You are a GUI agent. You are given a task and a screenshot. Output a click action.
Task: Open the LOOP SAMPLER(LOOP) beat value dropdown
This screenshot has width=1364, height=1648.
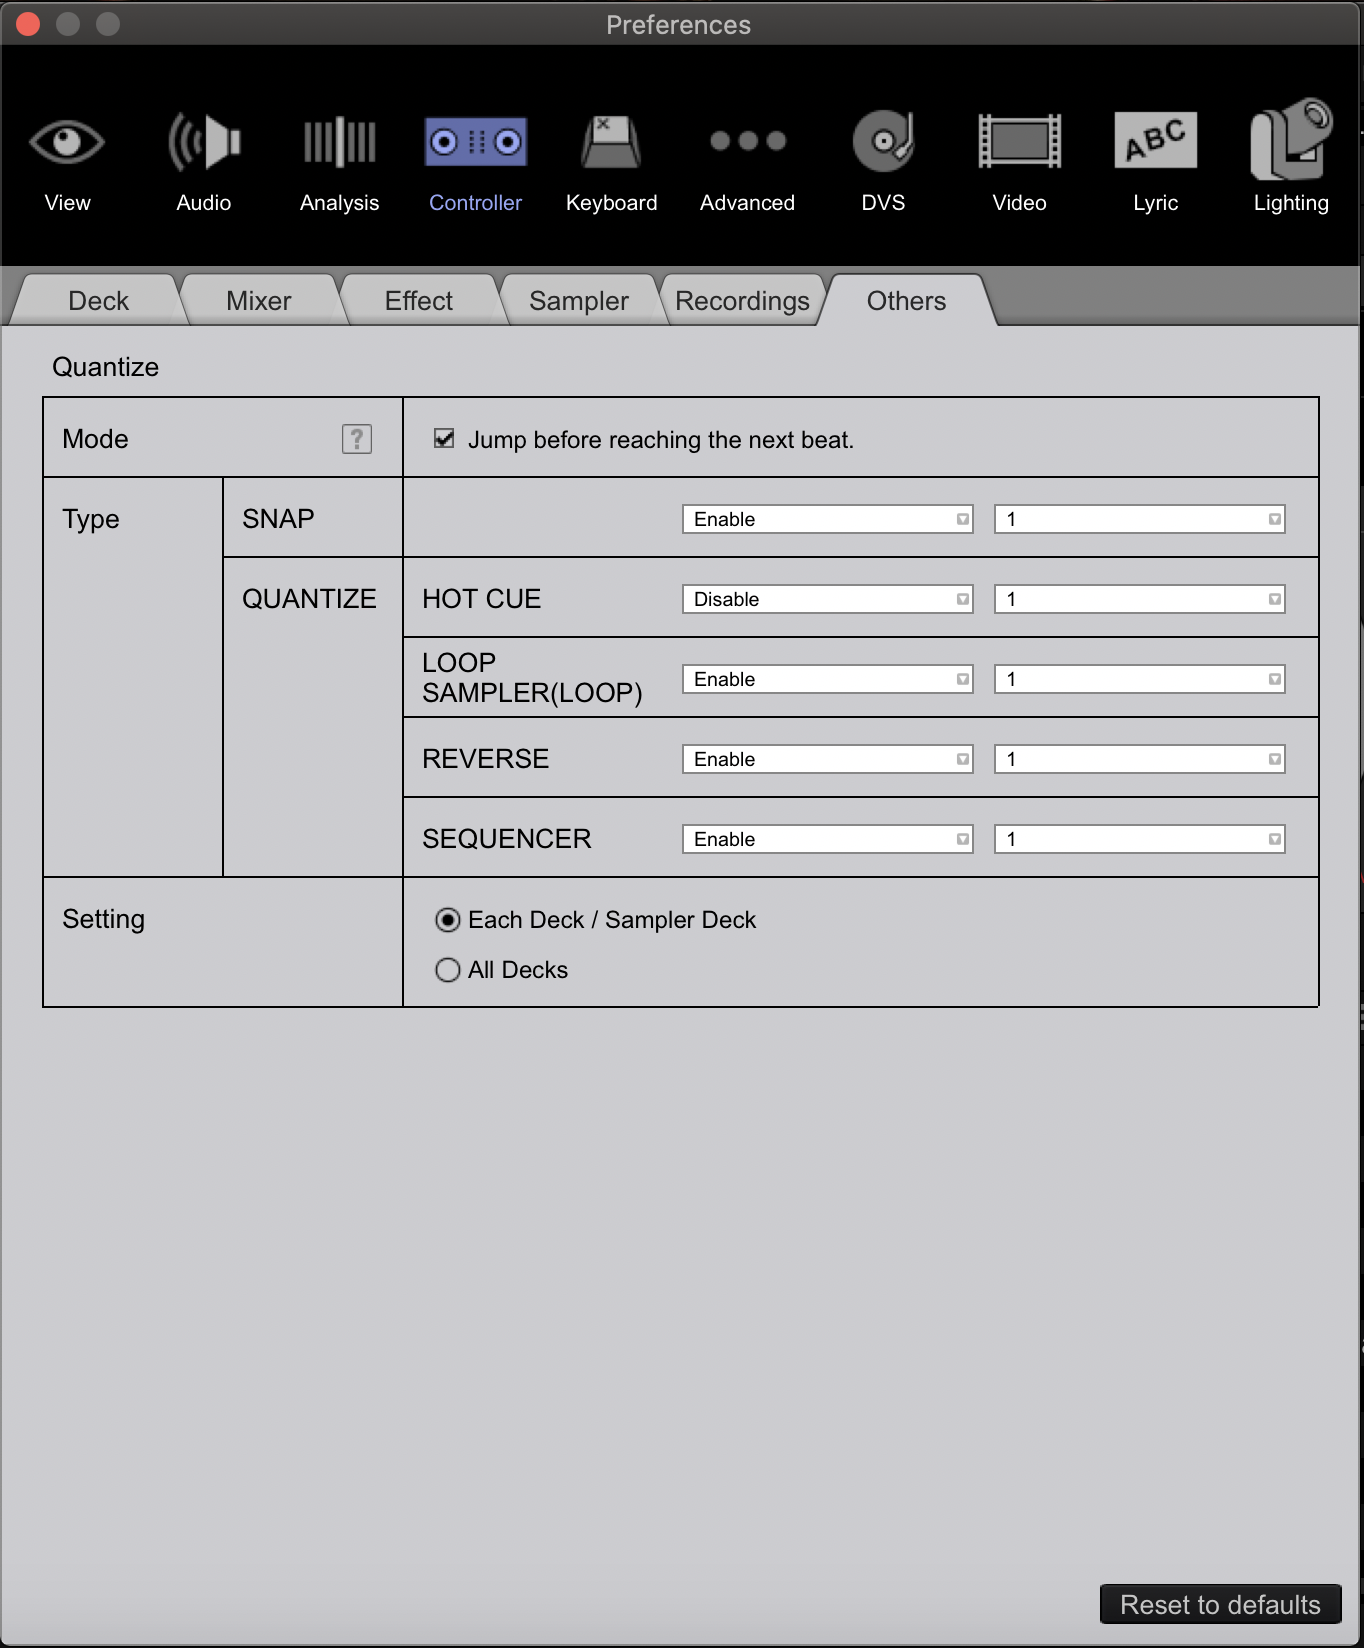click(x=1140, y=679)
